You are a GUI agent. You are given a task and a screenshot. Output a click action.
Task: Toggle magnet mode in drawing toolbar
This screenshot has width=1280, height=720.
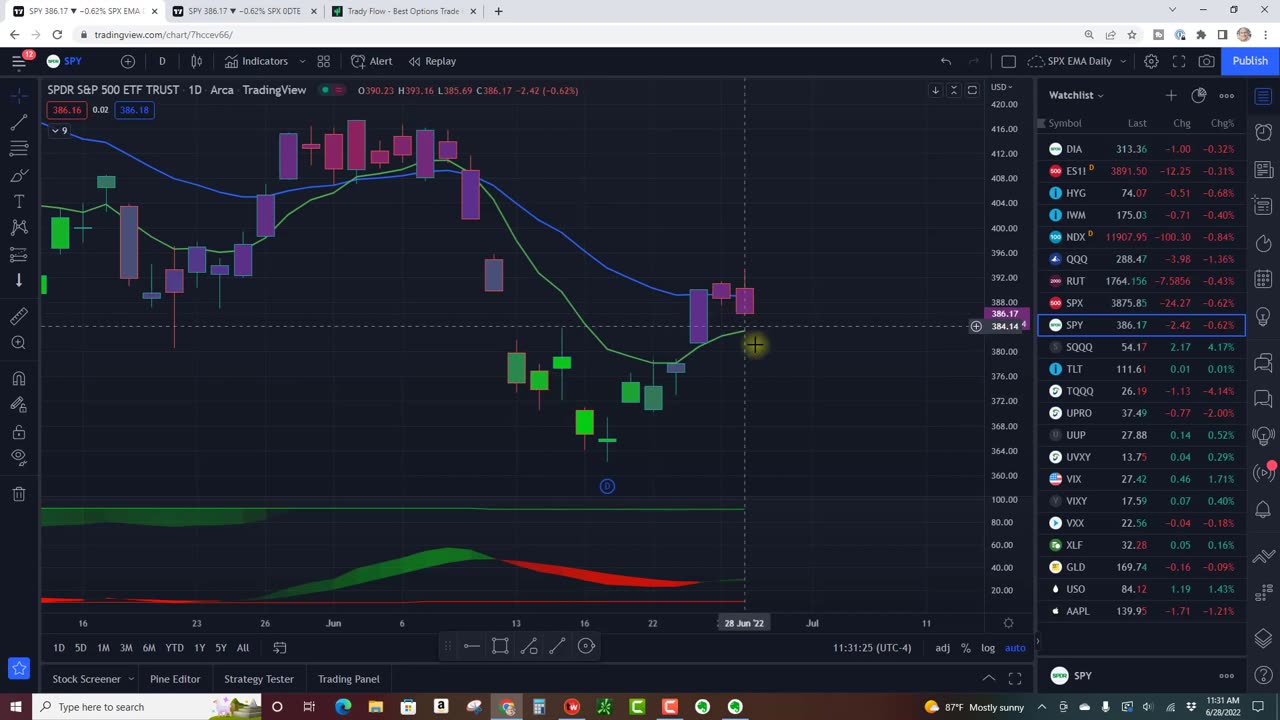click(19, 379)
